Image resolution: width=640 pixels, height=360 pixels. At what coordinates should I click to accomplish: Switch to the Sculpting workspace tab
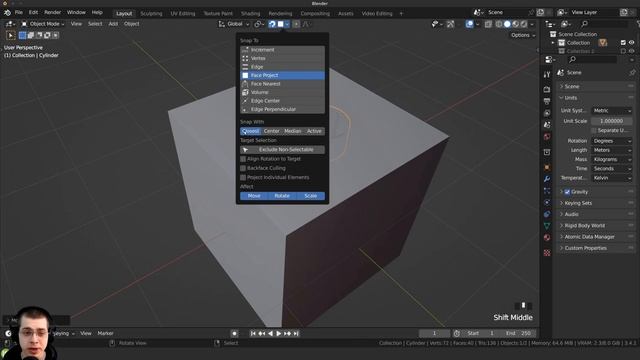click(x=151, y=13)
